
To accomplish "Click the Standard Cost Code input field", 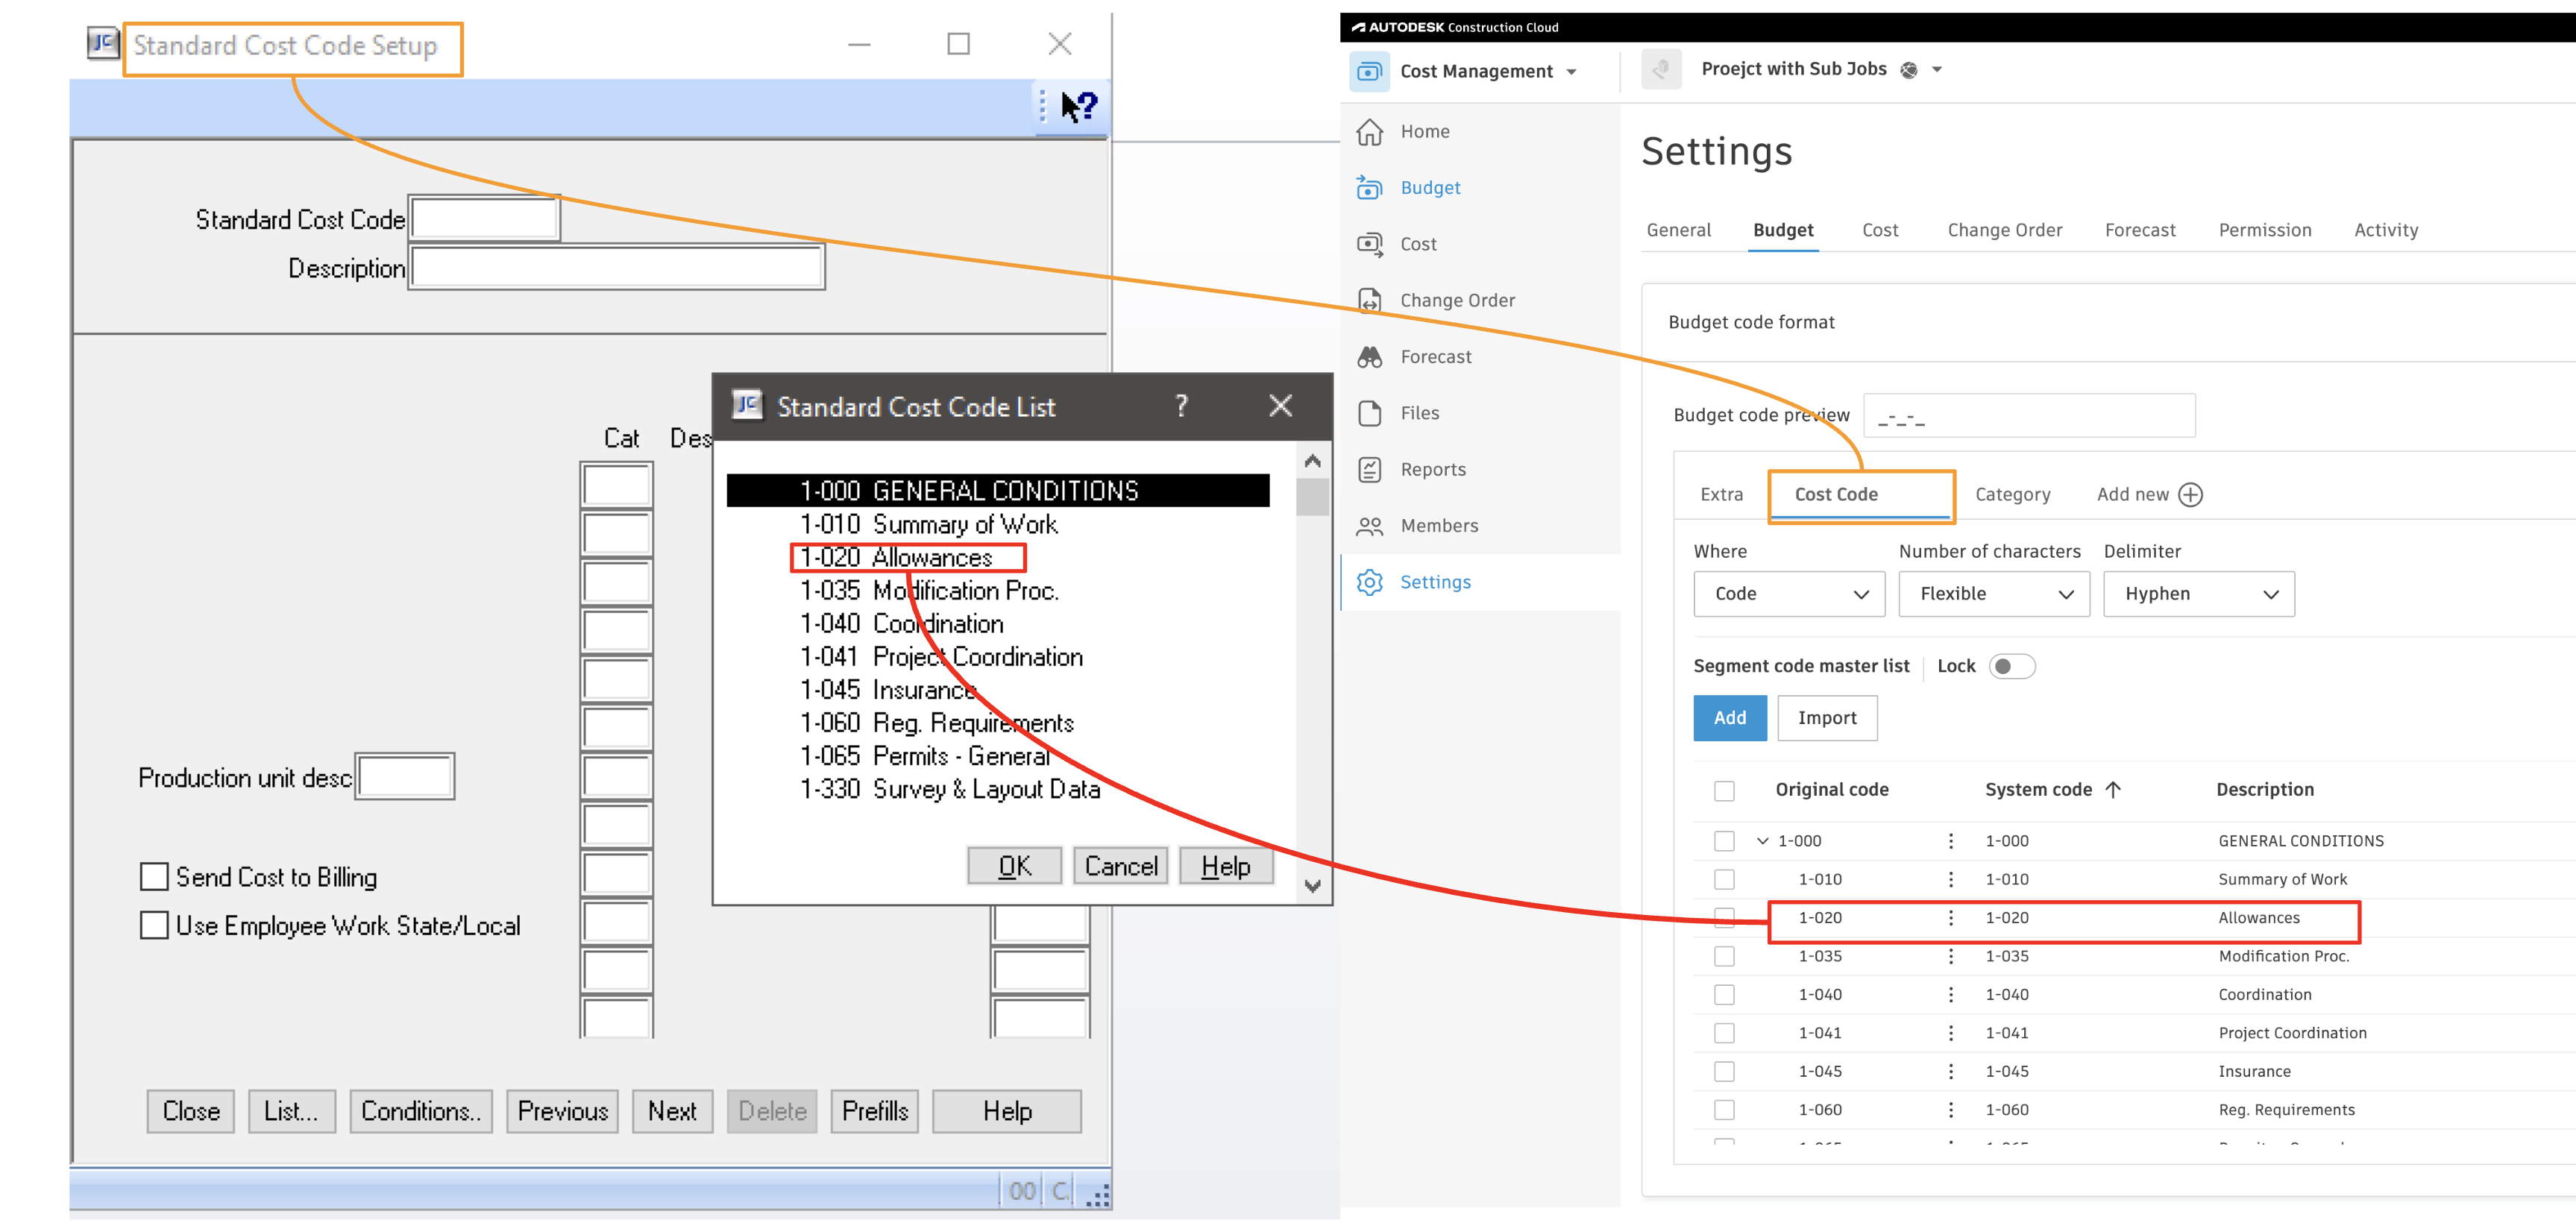I will pos(485,219).
